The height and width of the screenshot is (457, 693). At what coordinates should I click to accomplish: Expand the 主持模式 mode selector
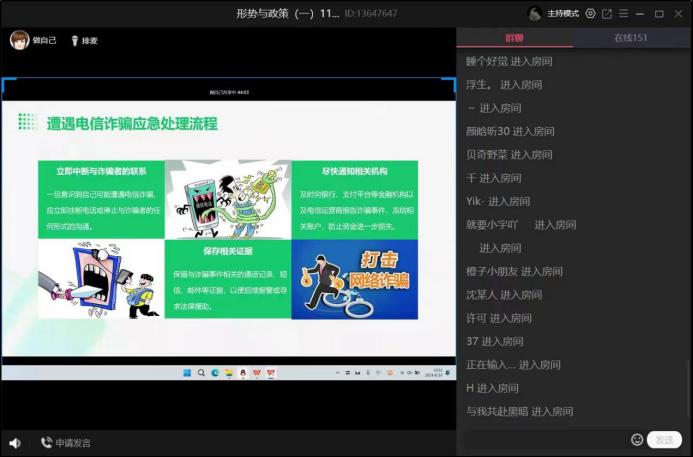point(563,14)
